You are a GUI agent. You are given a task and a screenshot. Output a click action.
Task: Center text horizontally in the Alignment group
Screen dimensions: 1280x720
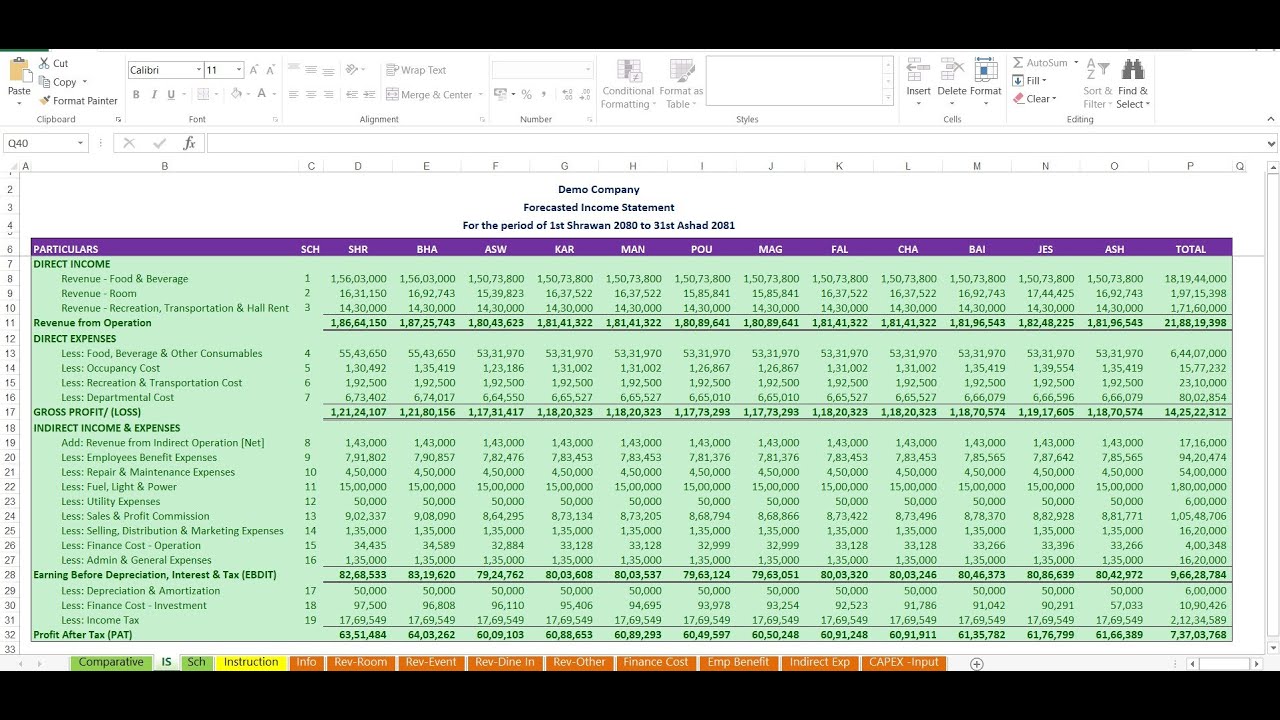(x=312, y=95)
